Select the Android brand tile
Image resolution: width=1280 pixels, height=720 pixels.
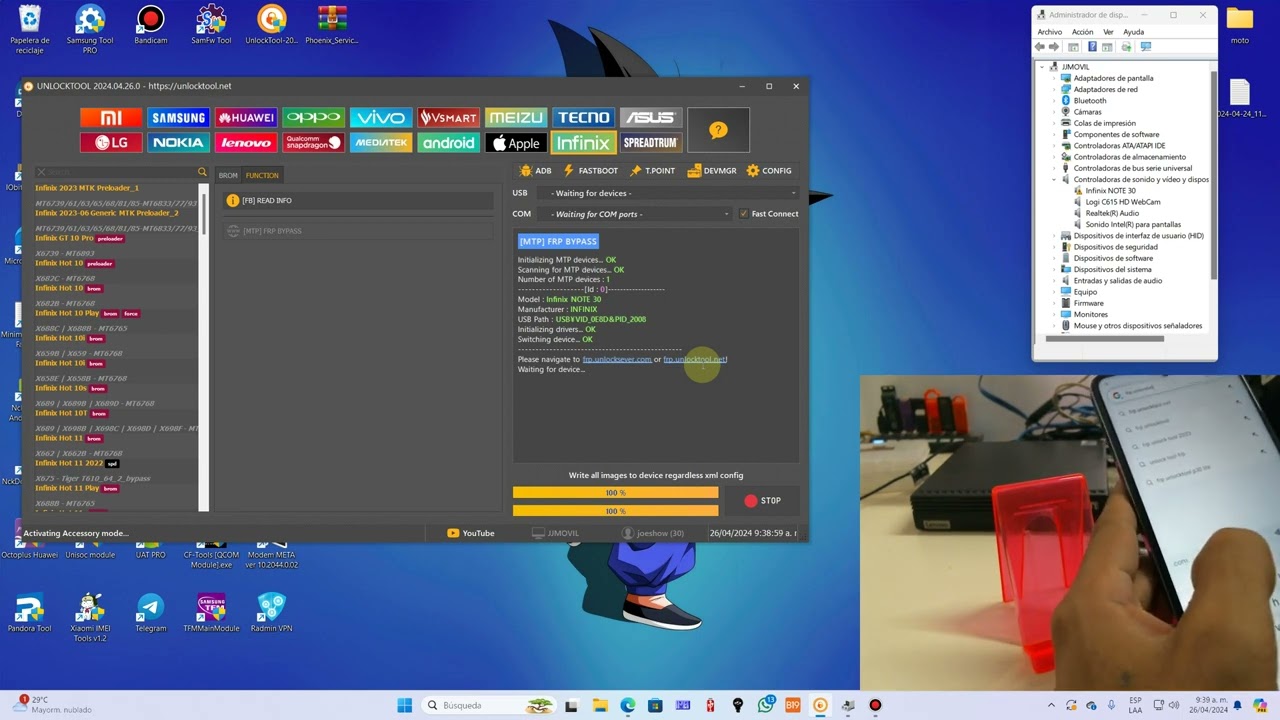click(448, 143)
